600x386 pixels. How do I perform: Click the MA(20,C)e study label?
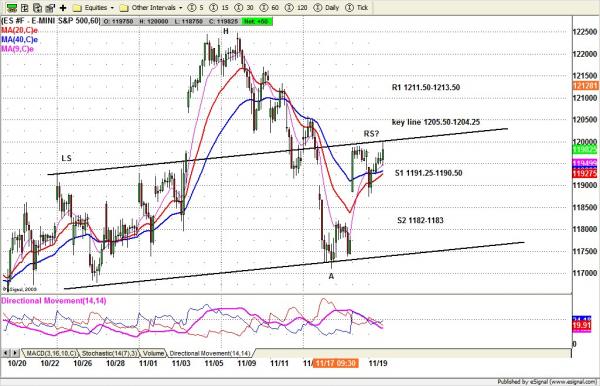click(20, 31)
